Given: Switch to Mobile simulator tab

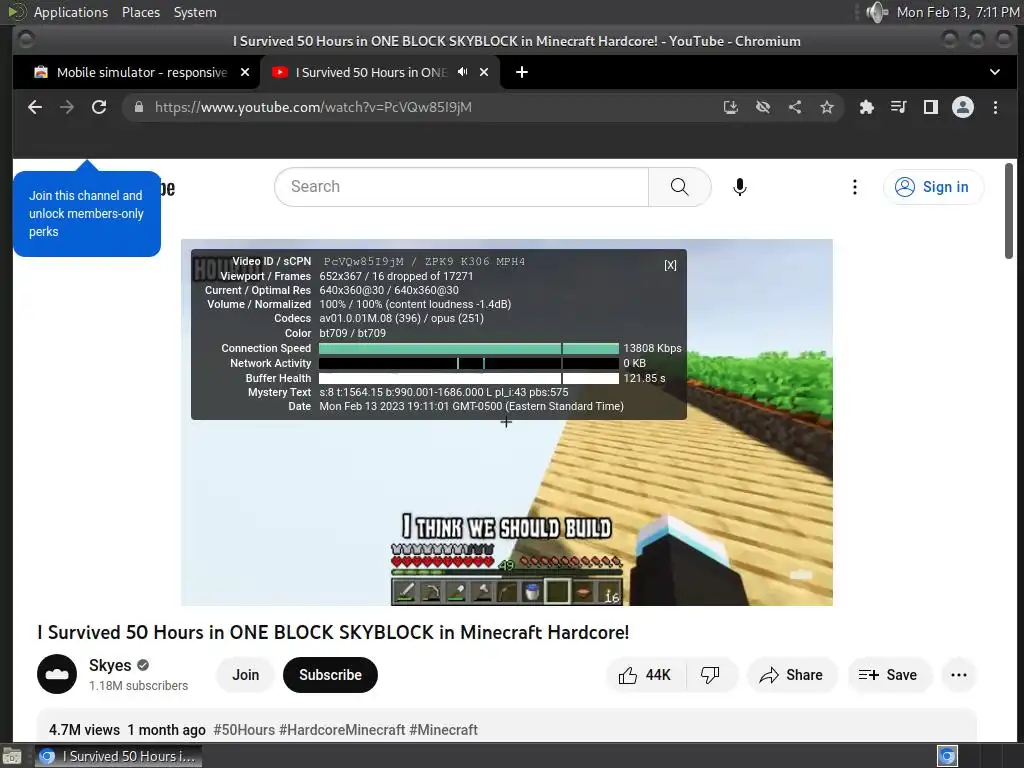Looking at the screenshot, I should (x=142, y=72).
